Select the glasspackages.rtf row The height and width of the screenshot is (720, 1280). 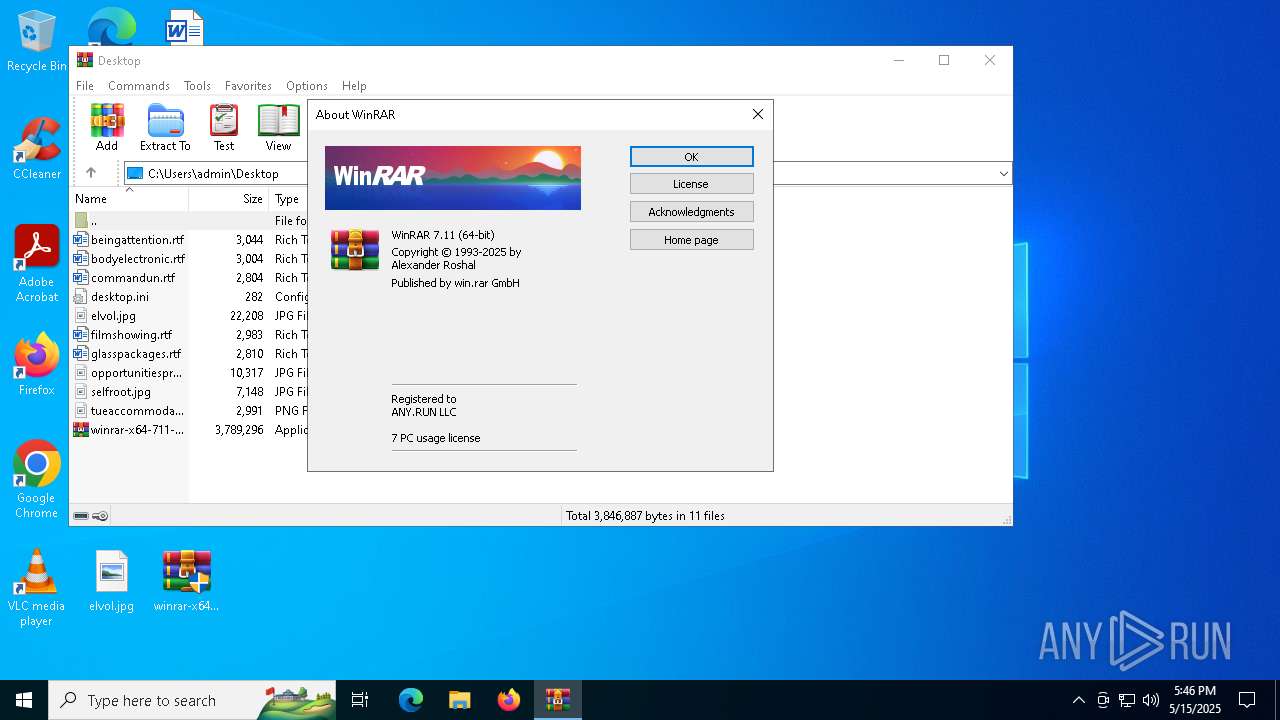point(130,354)
